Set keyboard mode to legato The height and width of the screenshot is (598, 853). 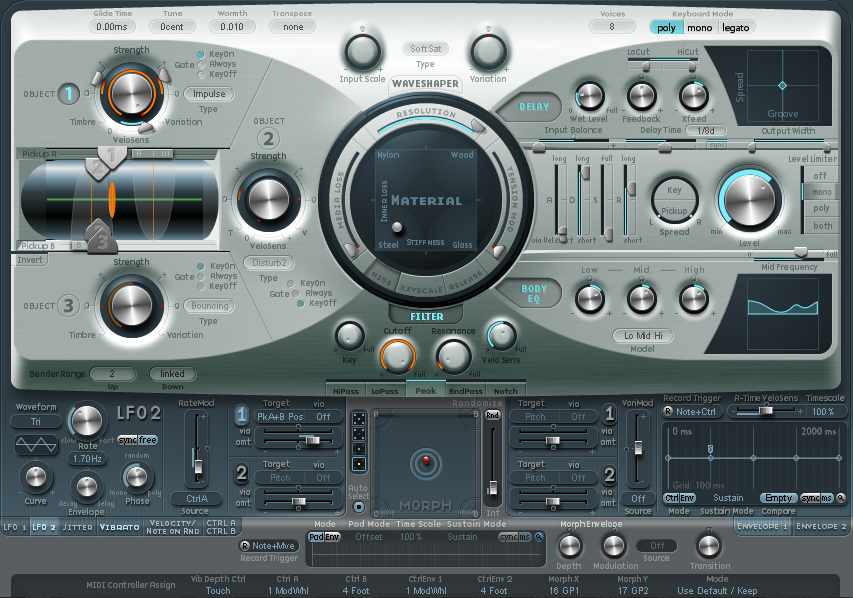coord(735,27)
